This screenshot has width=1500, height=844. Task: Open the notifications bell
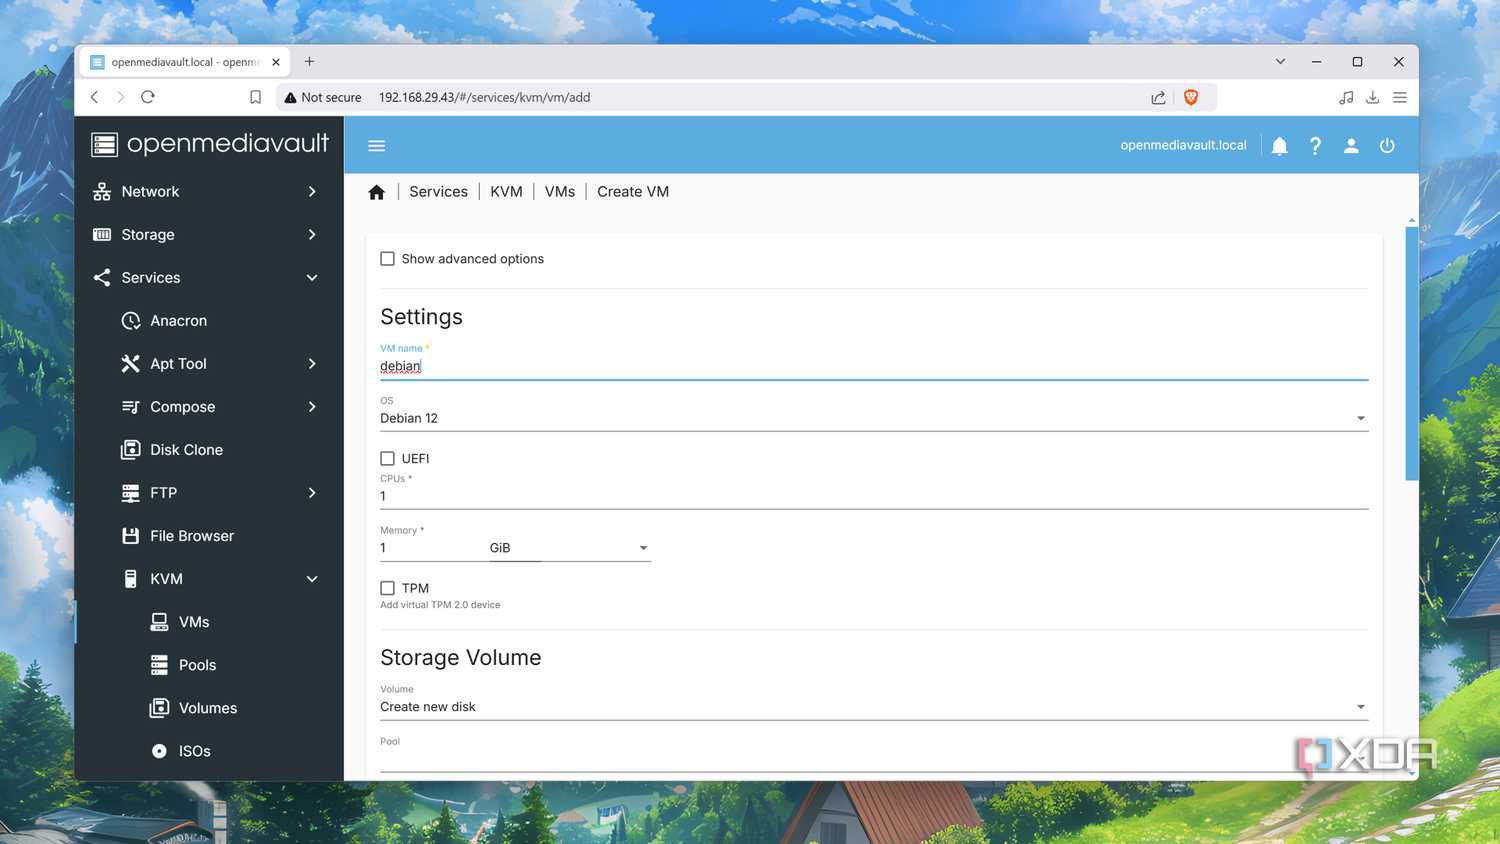click(x=1279, y=146)
